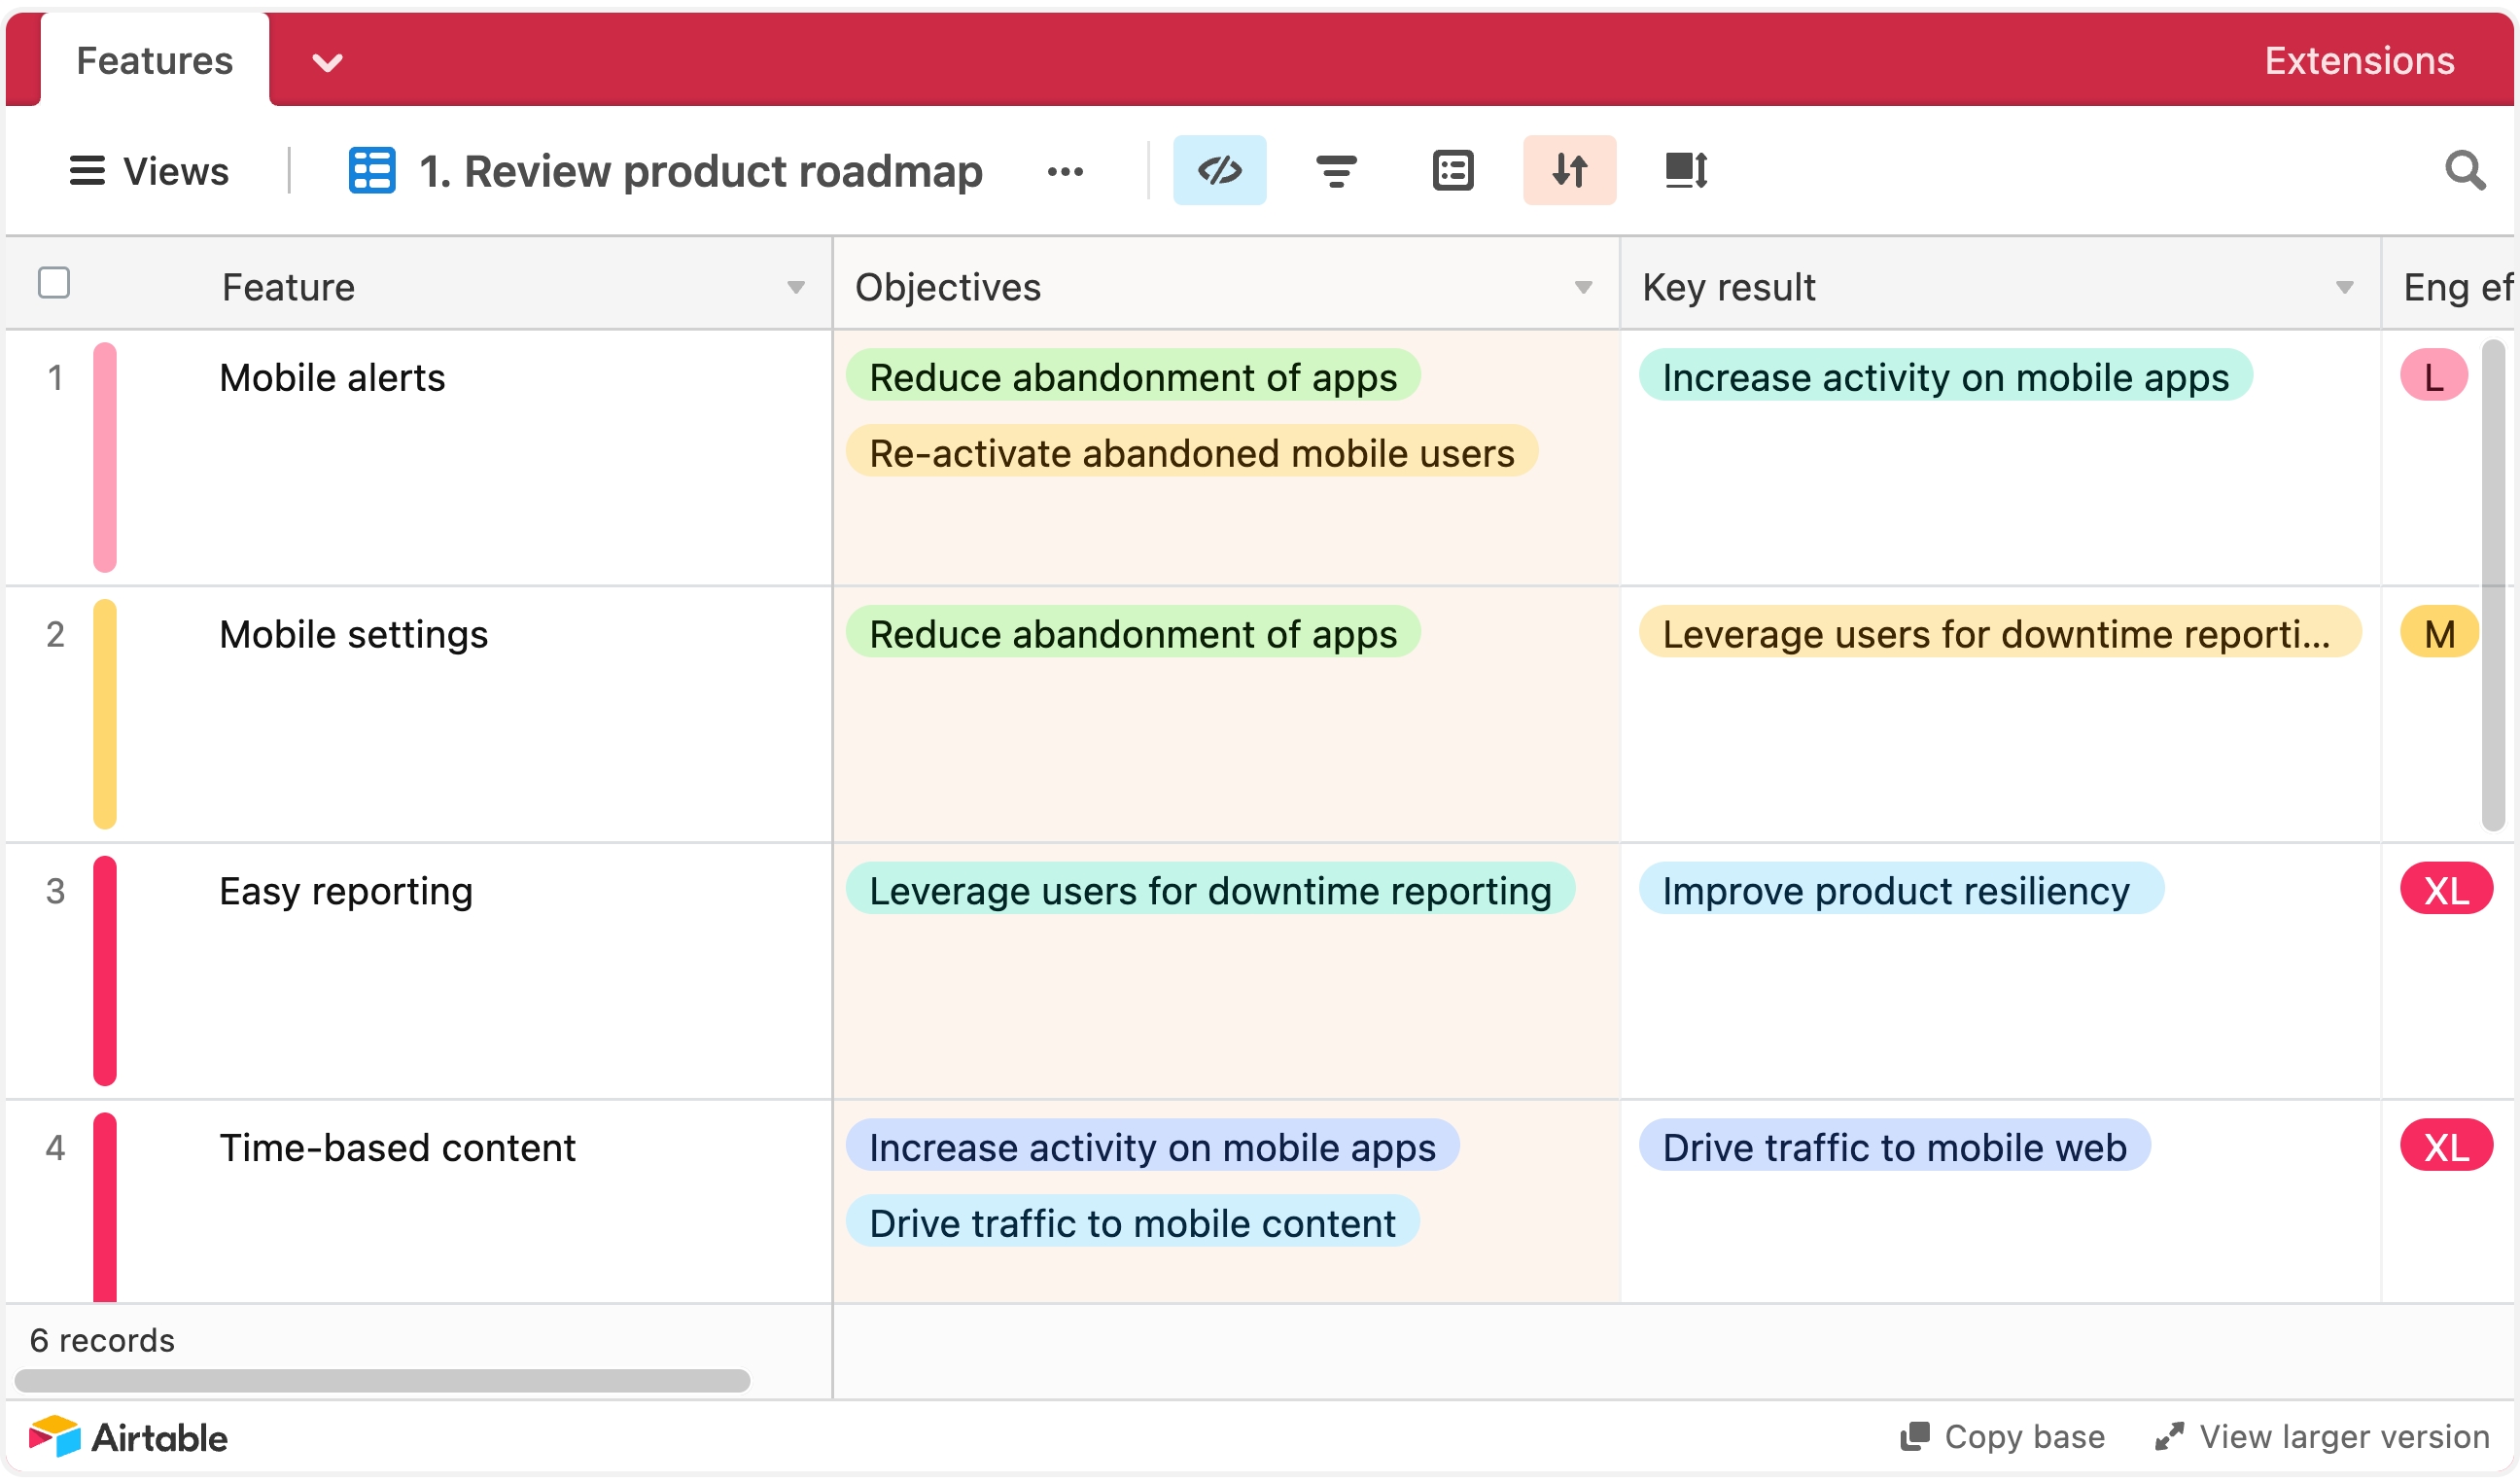
Task: Open the sort toolbar icon
Action: point(1569,171)
